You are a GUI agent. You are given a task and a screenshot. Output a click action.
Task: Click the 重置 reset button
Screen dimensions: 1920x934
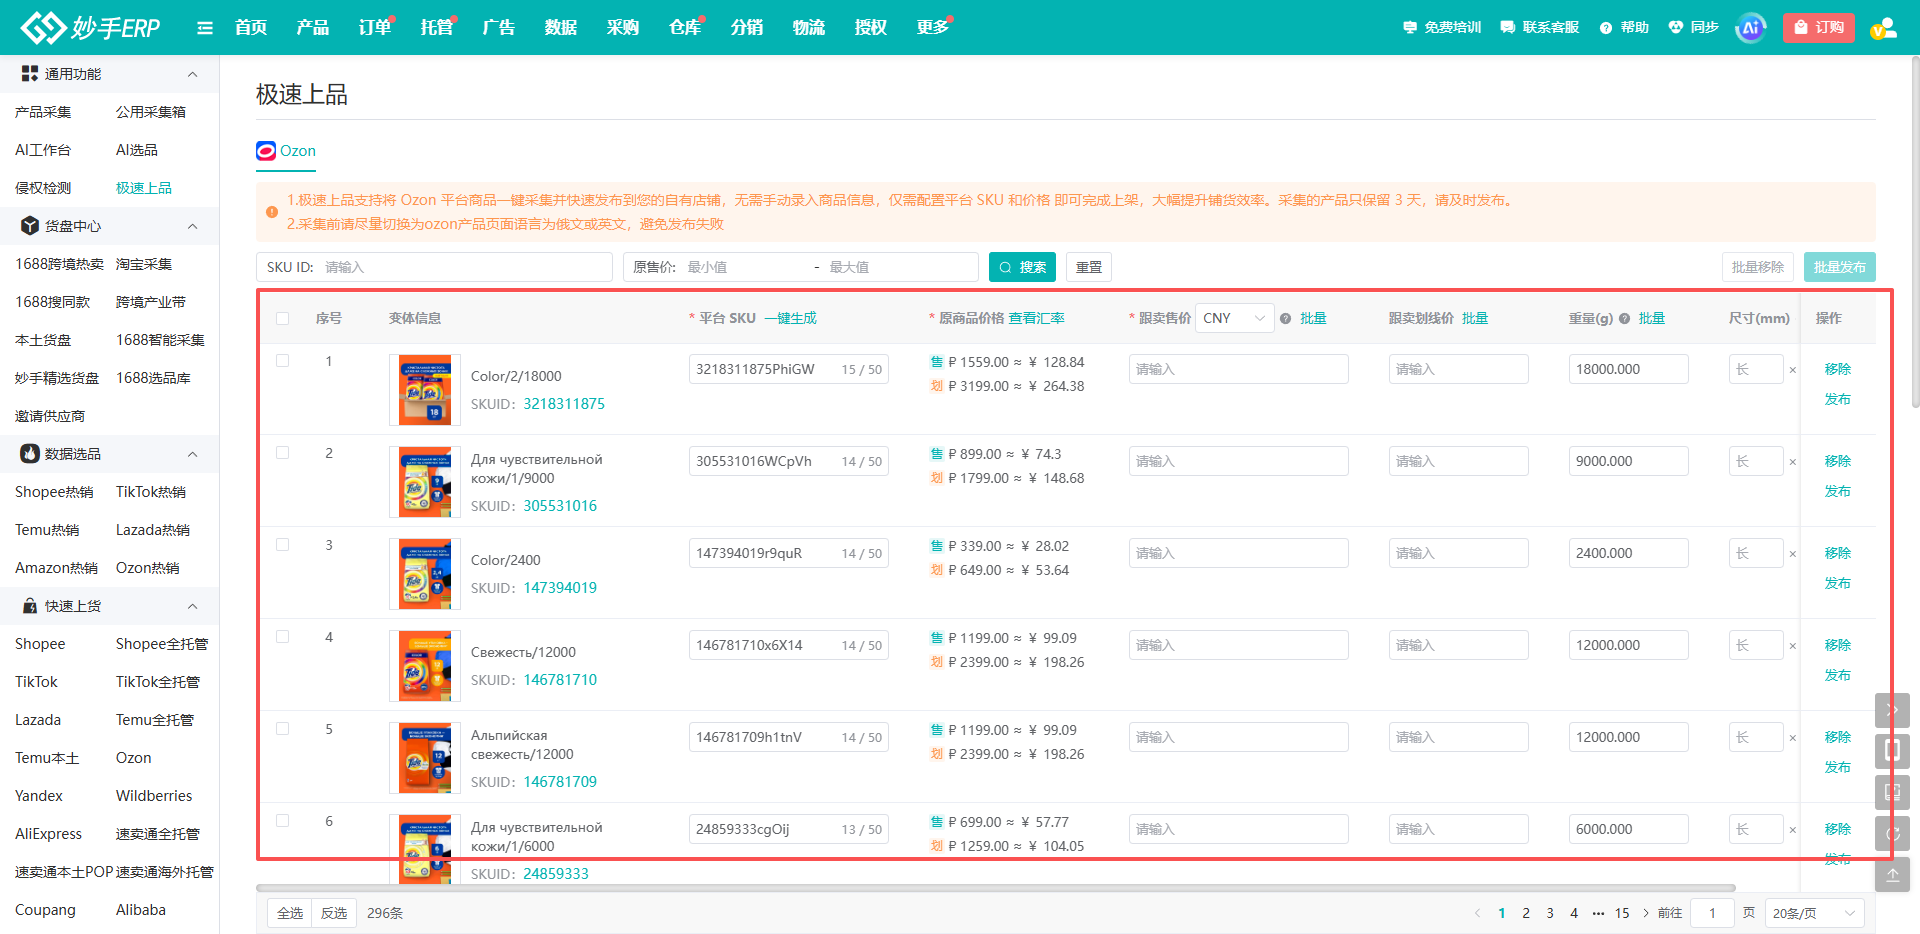tap(1089, 268)
